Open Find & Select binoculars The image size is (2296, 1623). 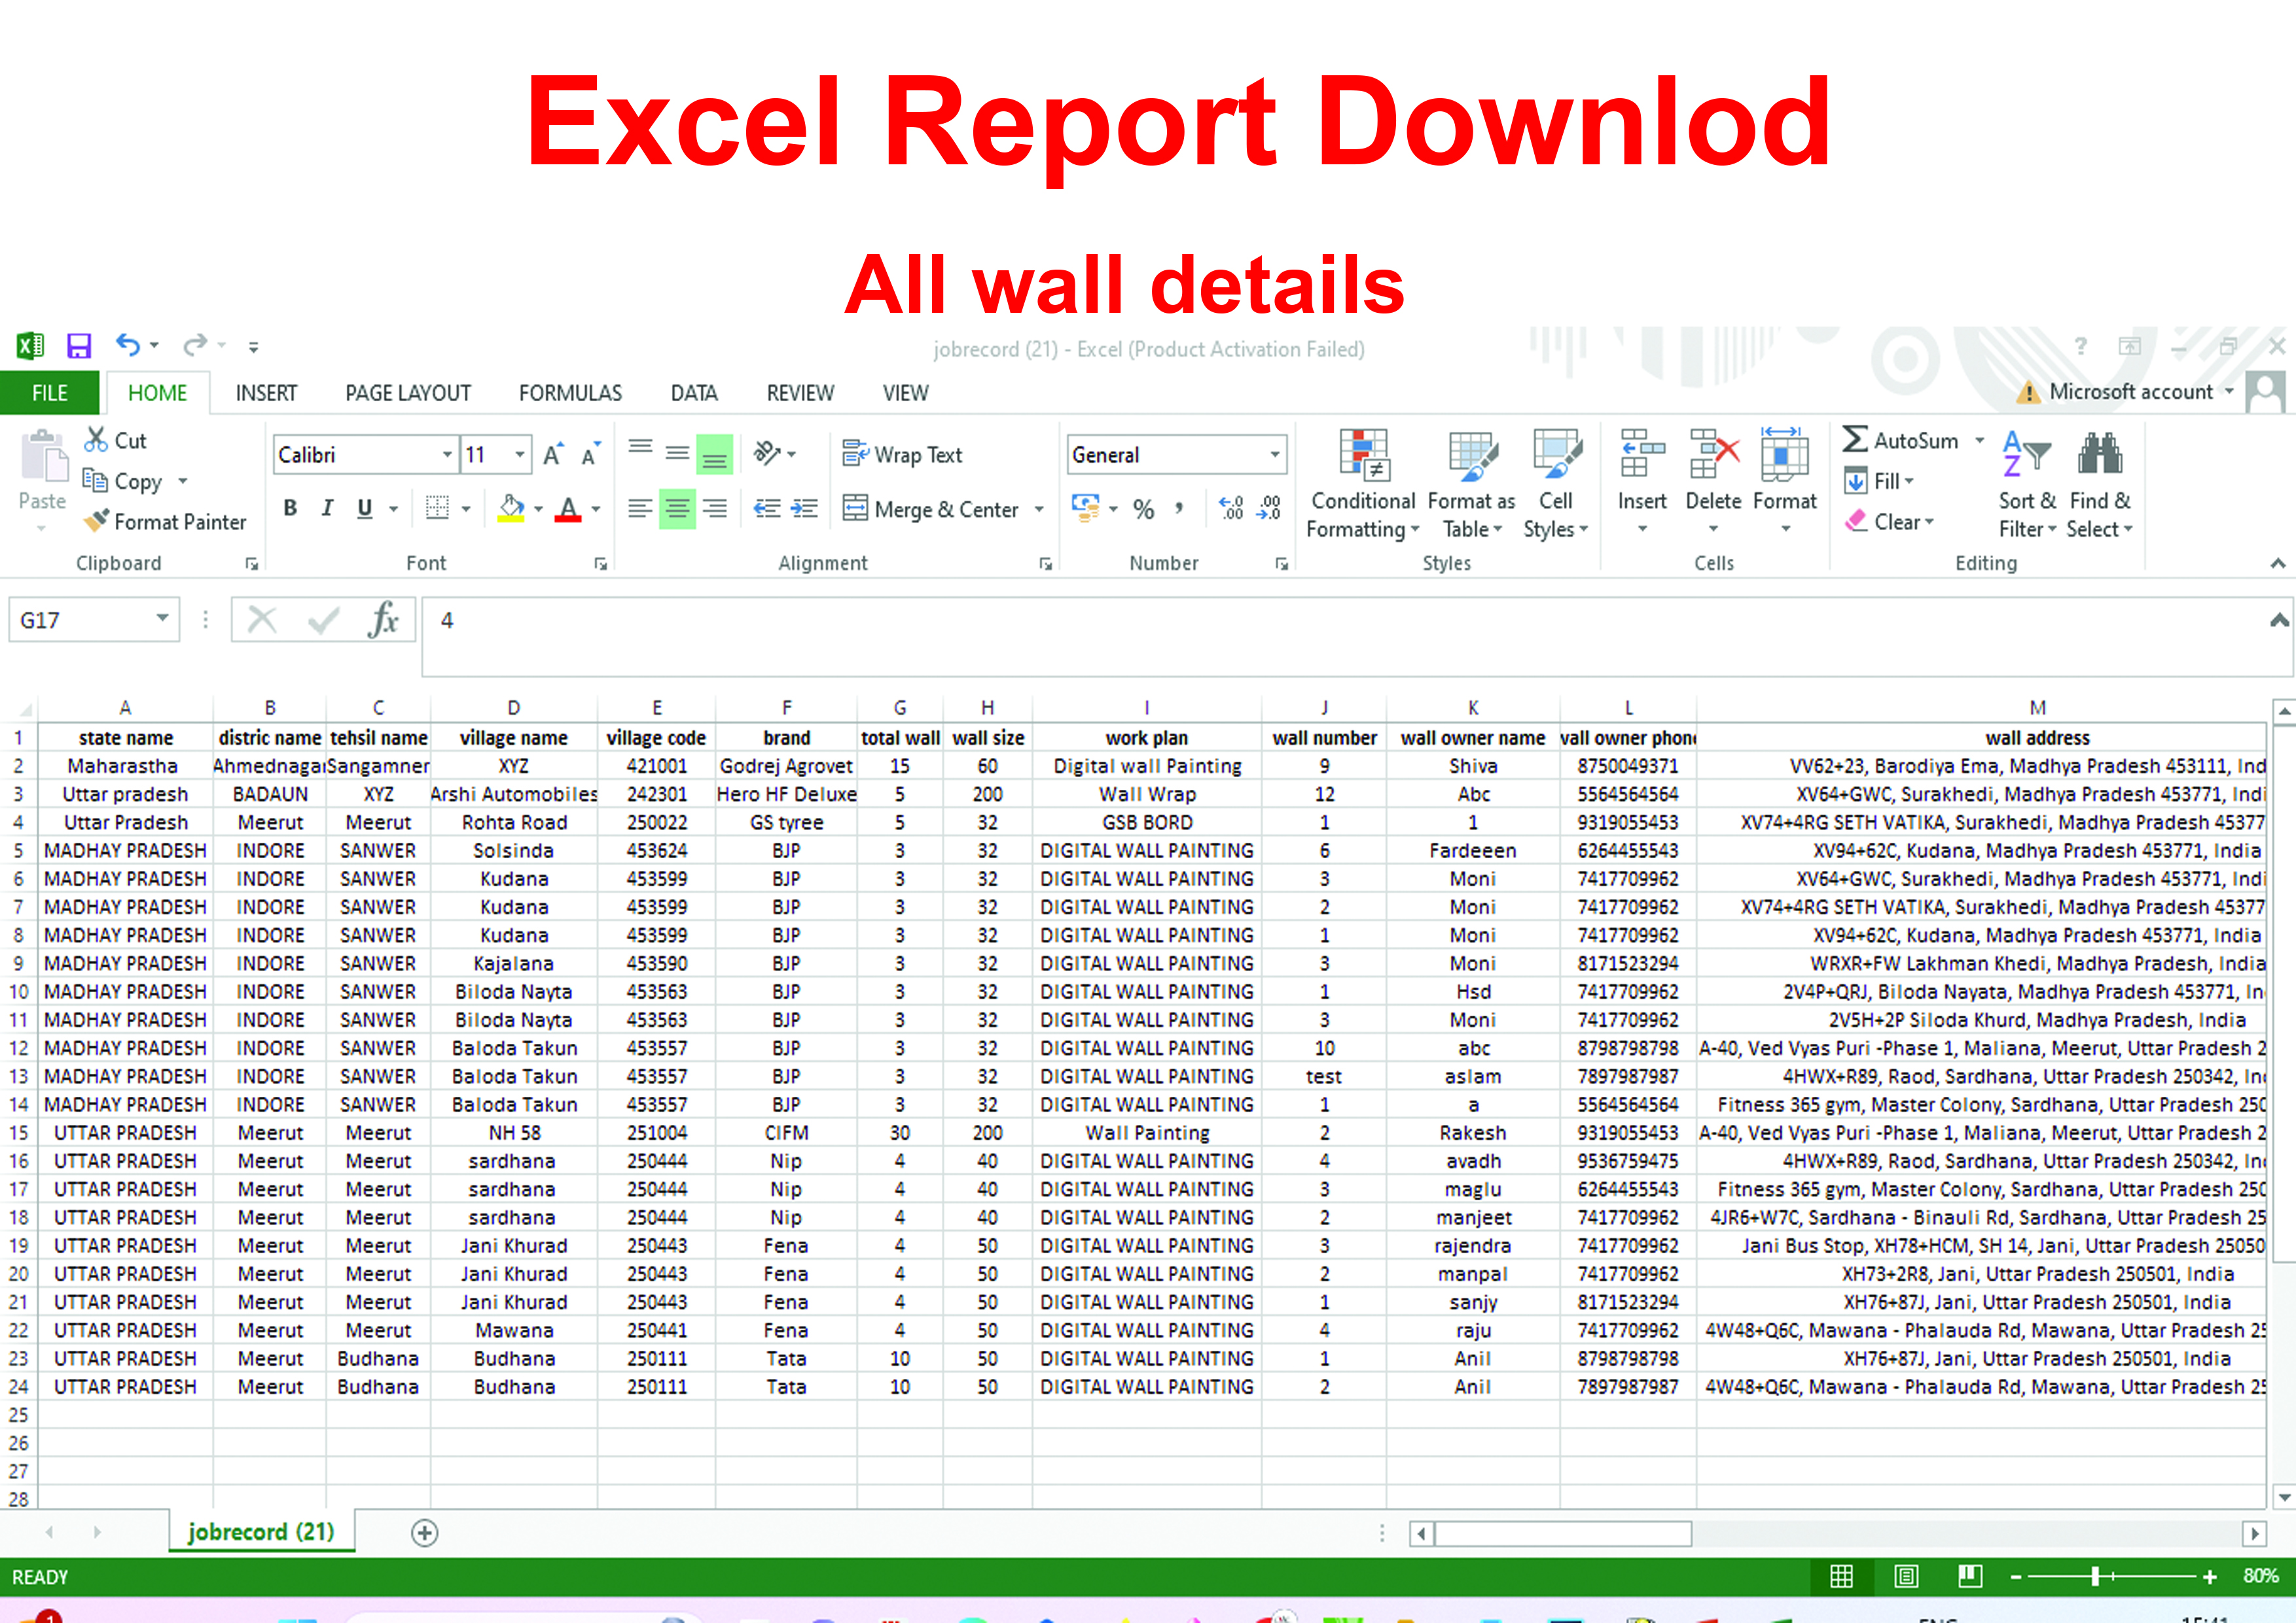tap(2099, 485)
